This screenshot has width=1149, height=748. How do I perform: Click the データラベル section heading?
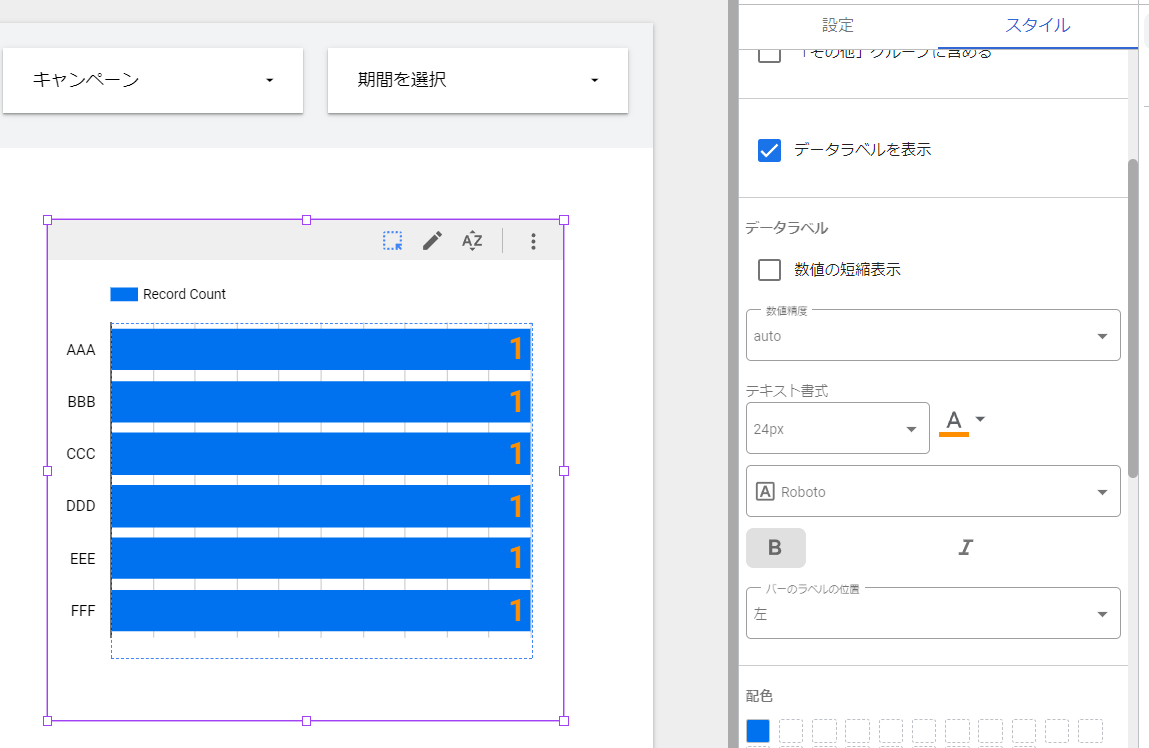click(x=786, y=228)
